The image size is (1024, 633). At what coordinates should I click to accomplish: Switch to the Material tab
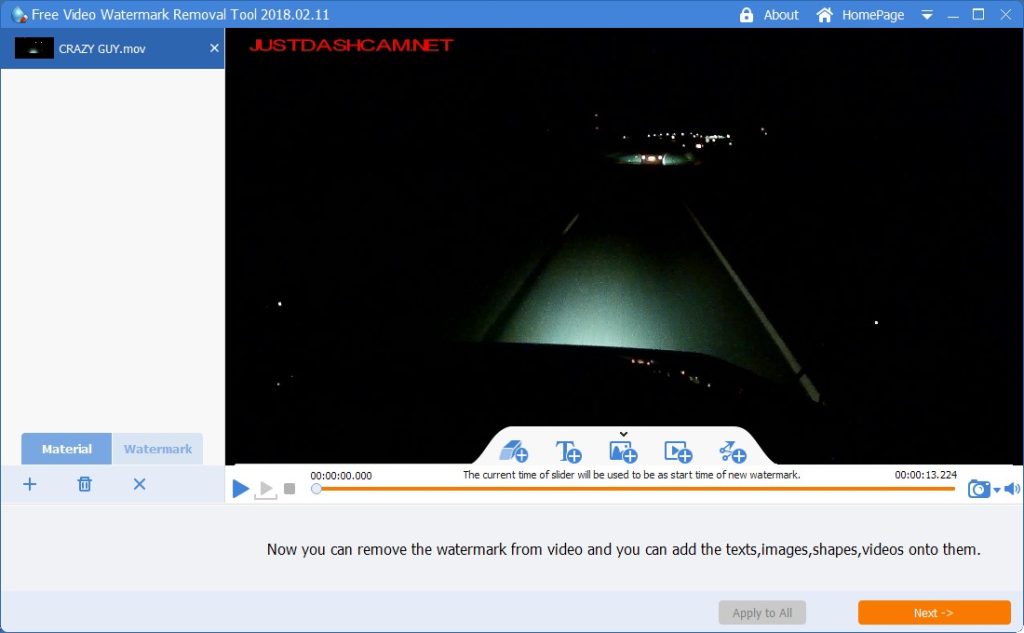(x=67, y=449)
